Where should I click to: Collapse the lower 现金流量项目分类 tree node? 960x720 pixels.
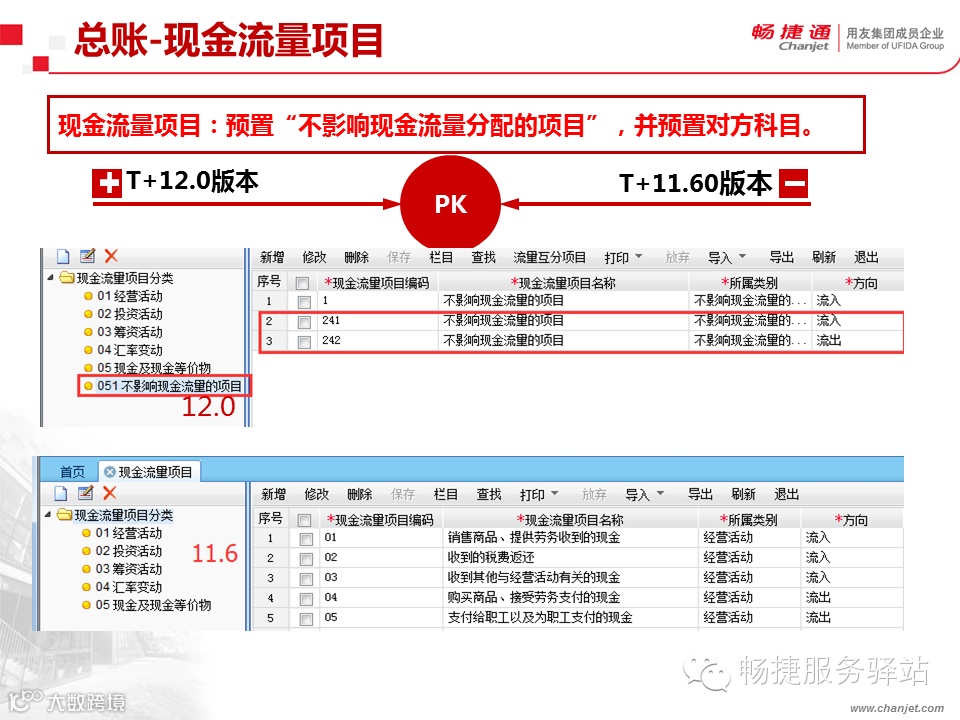(x=48, y=515)
